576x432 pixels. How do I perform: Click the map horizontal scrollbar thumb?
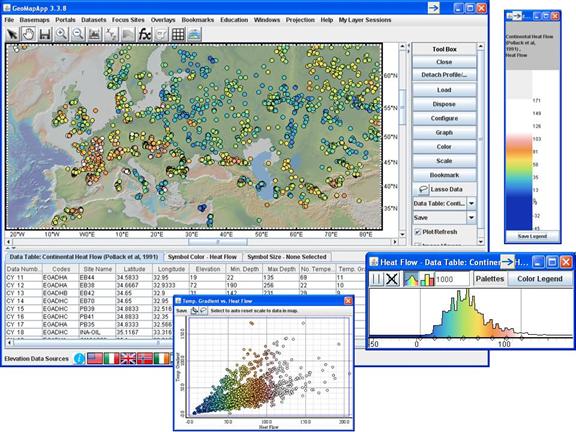click(217, 242)
